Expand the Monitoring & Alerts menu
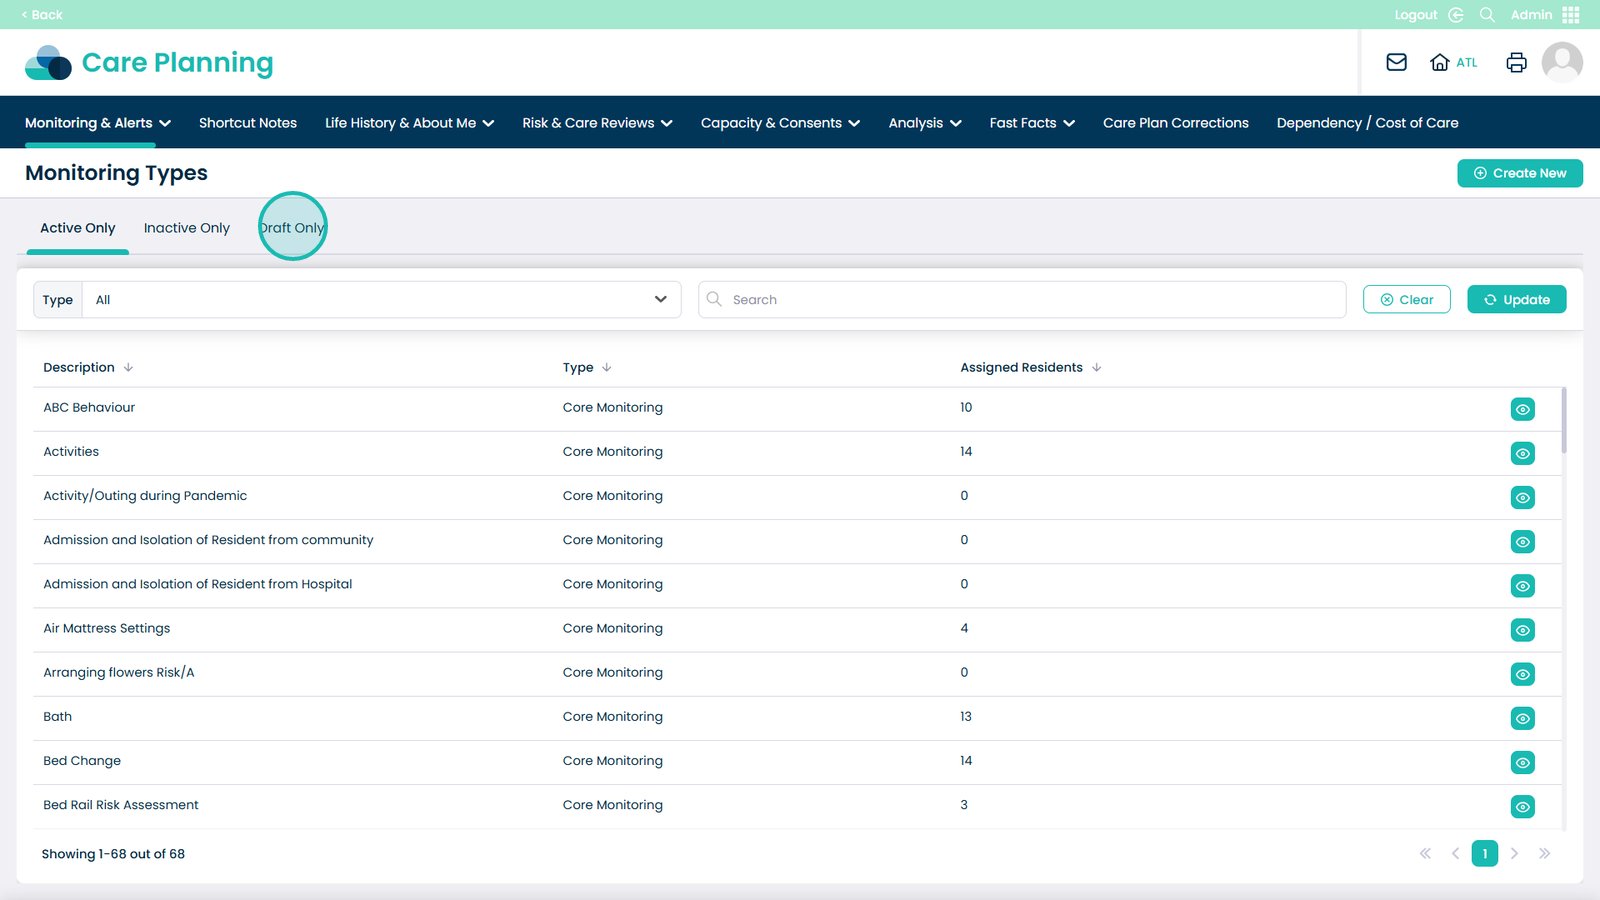Viewport: 1600px width, 900px height. (x=98, y=123)
